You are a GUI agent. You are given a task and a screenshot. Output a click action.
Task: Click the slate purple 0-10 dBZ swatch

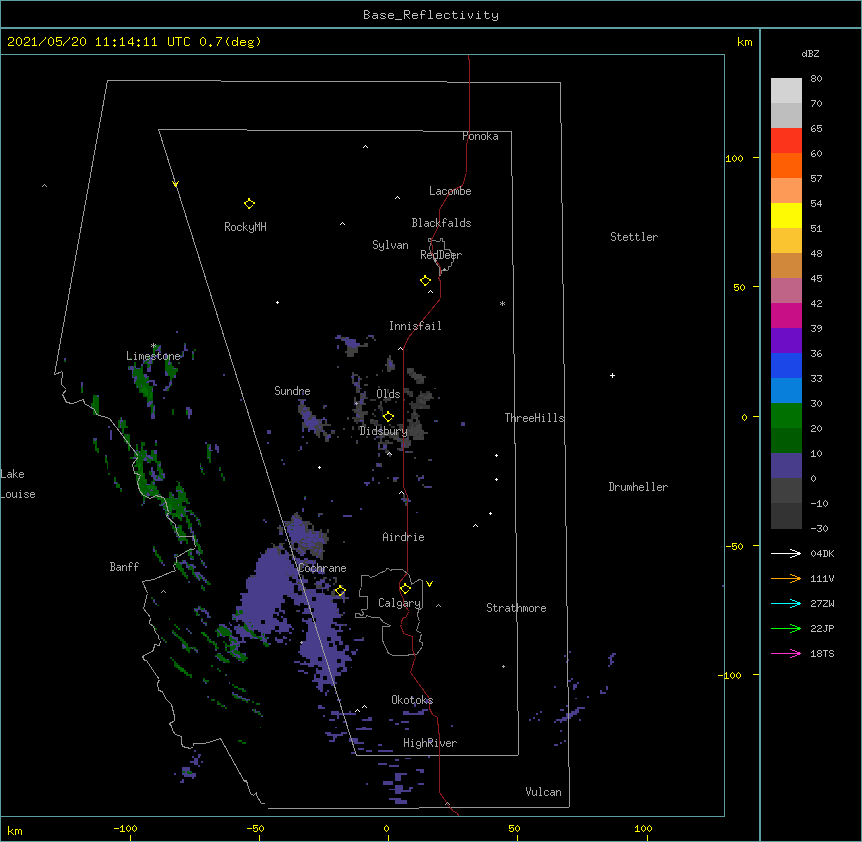pos(786,466)
